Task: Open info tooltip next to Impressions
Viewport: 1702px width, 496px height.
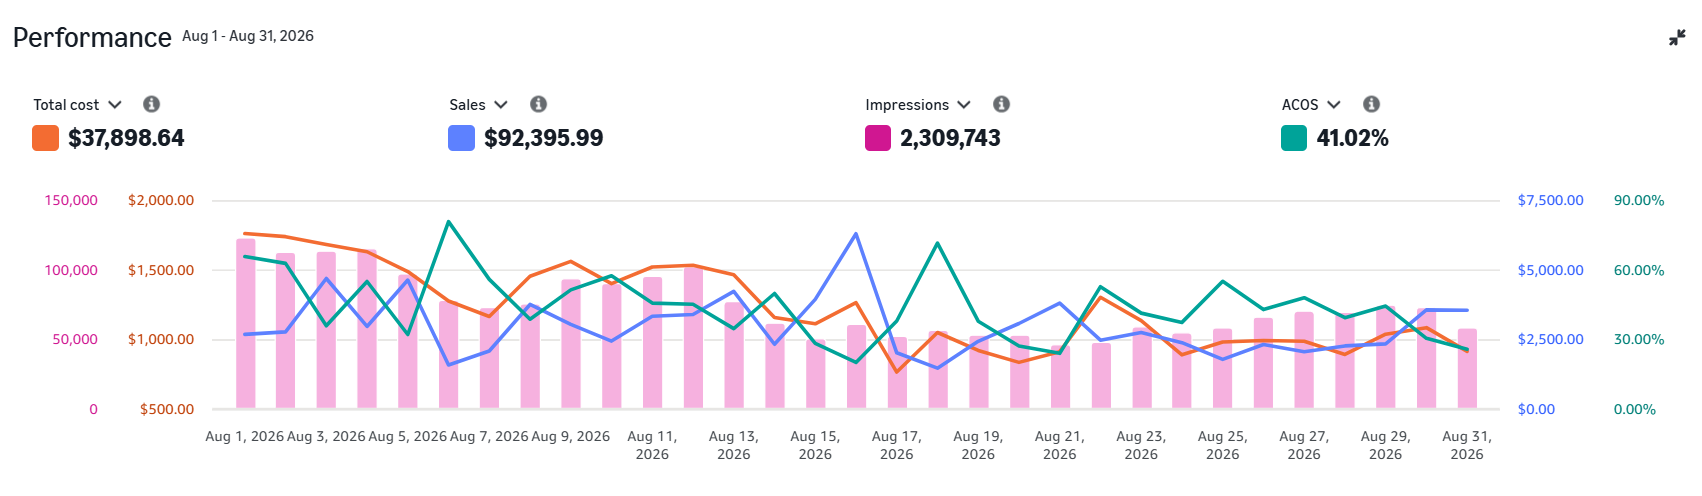Action: 1001,104
